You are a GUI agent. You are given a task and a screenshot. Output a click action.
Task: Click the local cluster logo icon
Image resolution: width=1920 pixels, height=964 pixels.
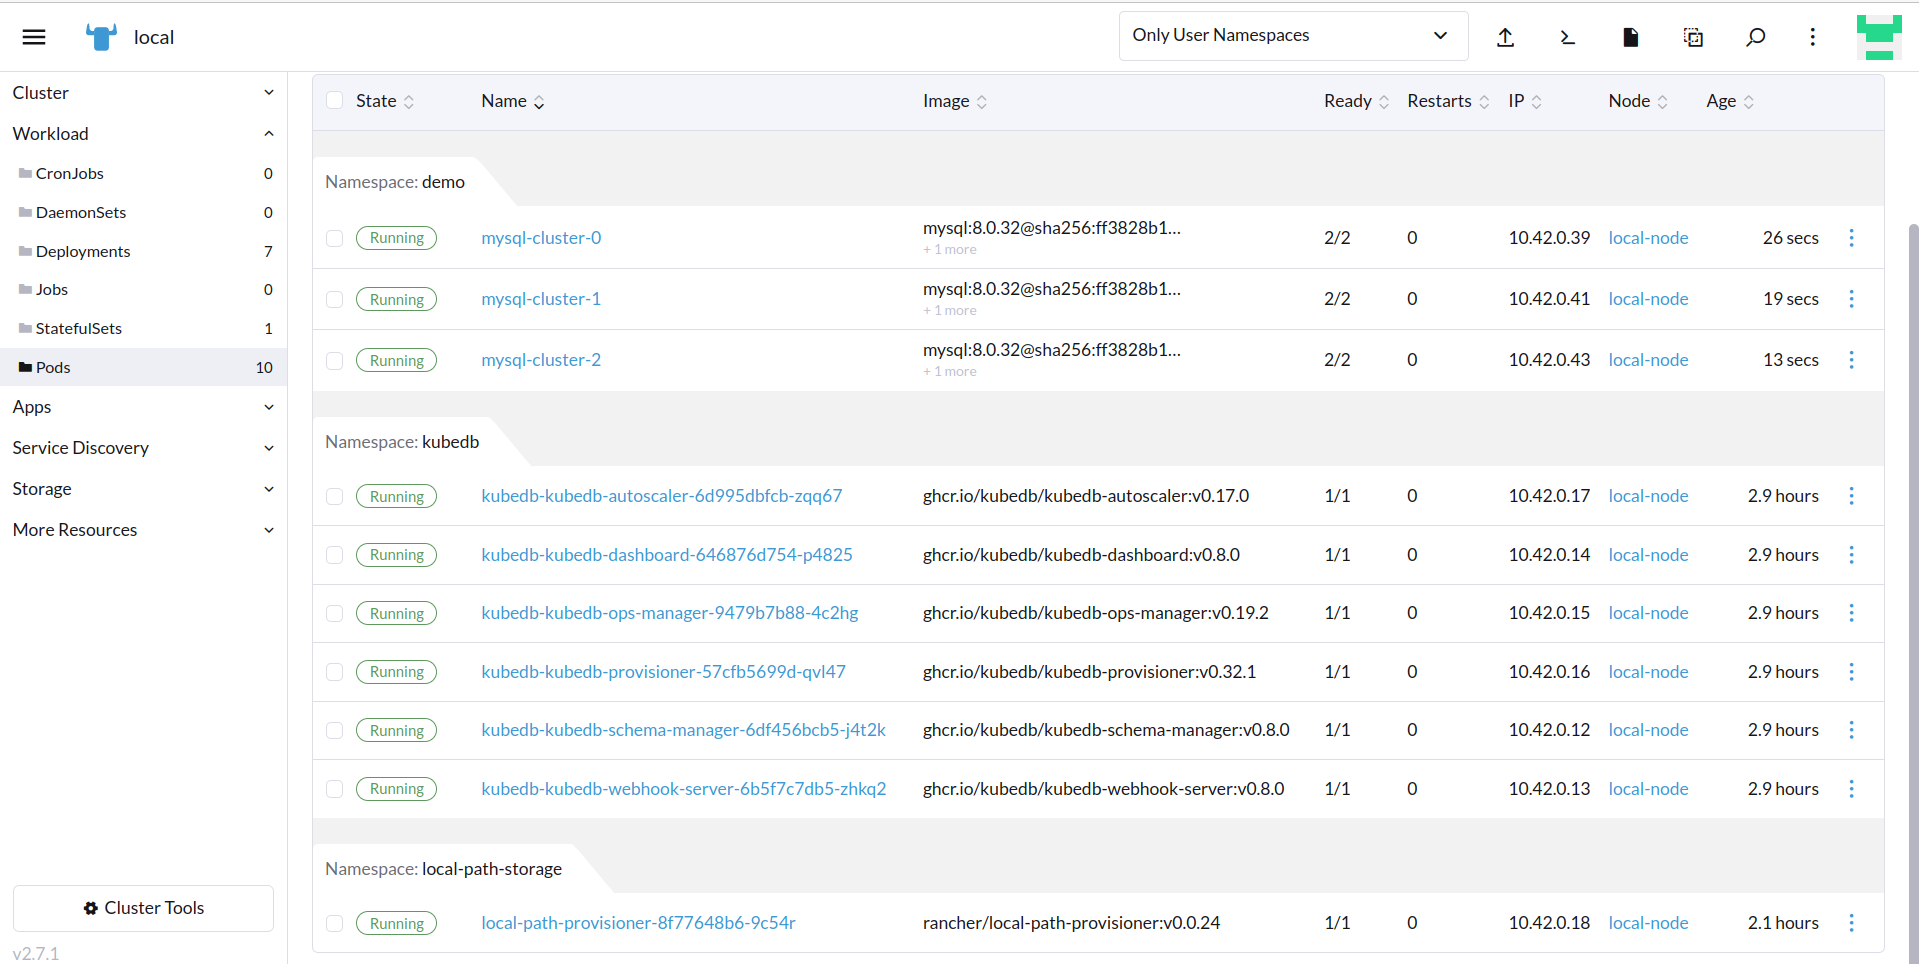pyautogui.click(x=100, y=36)
